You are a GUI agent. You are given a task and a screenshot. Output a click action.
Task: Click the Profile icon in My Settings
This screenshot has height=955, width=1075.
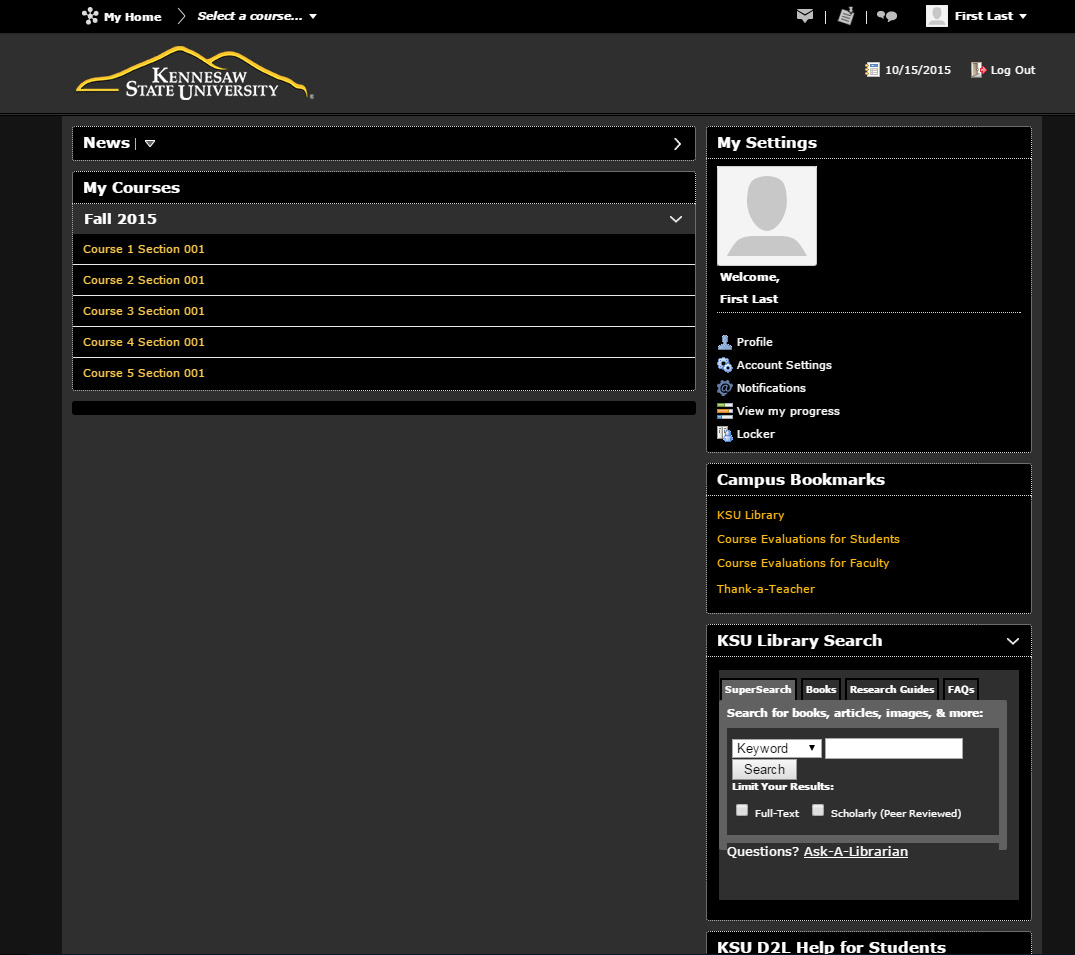[x=724, y=341]
